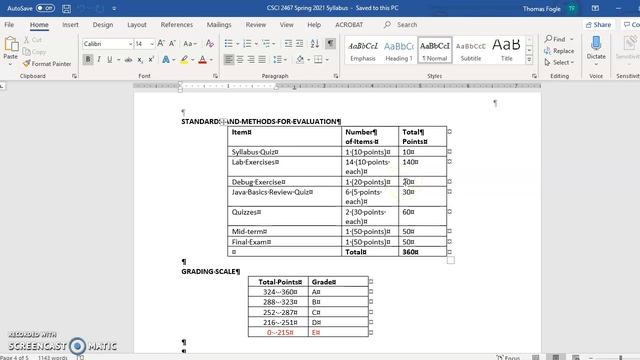Click Increase Indent icon

300,43
